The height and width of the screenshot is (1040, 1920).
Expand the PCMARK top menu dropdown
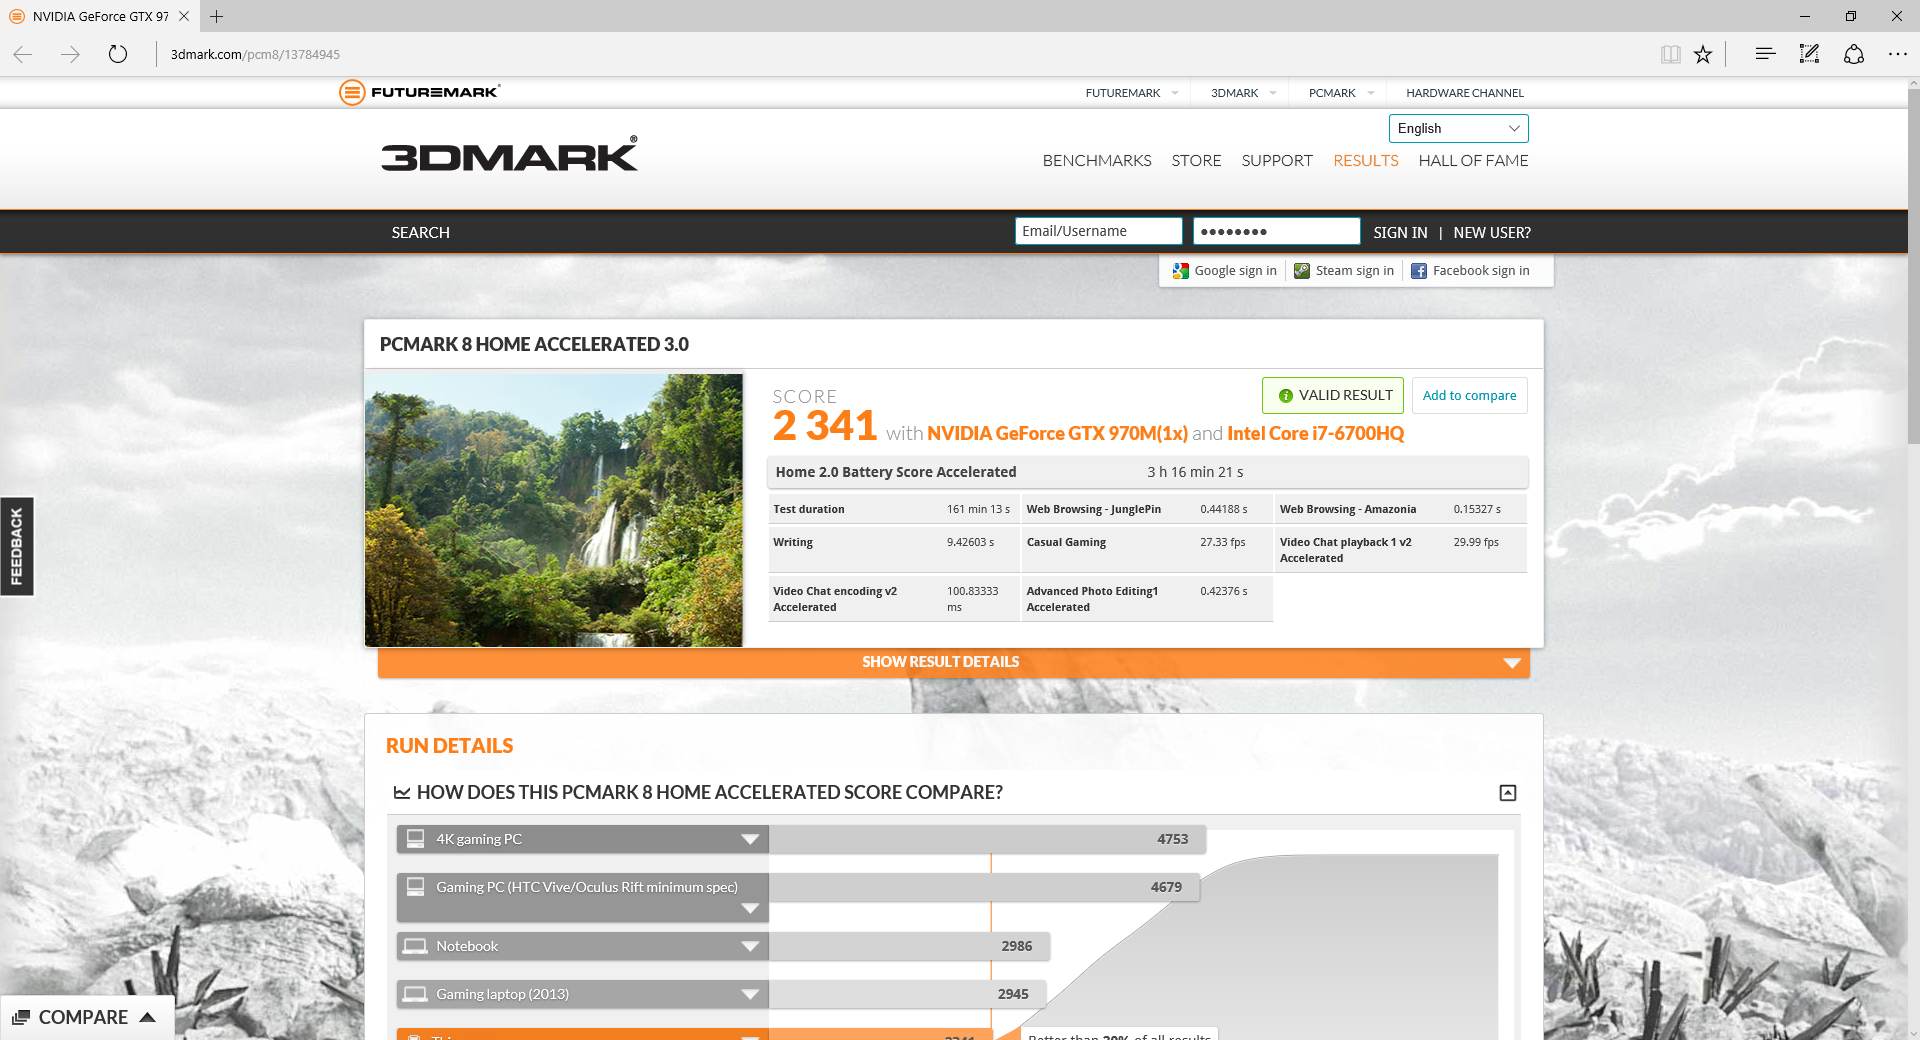[1371, 93]
